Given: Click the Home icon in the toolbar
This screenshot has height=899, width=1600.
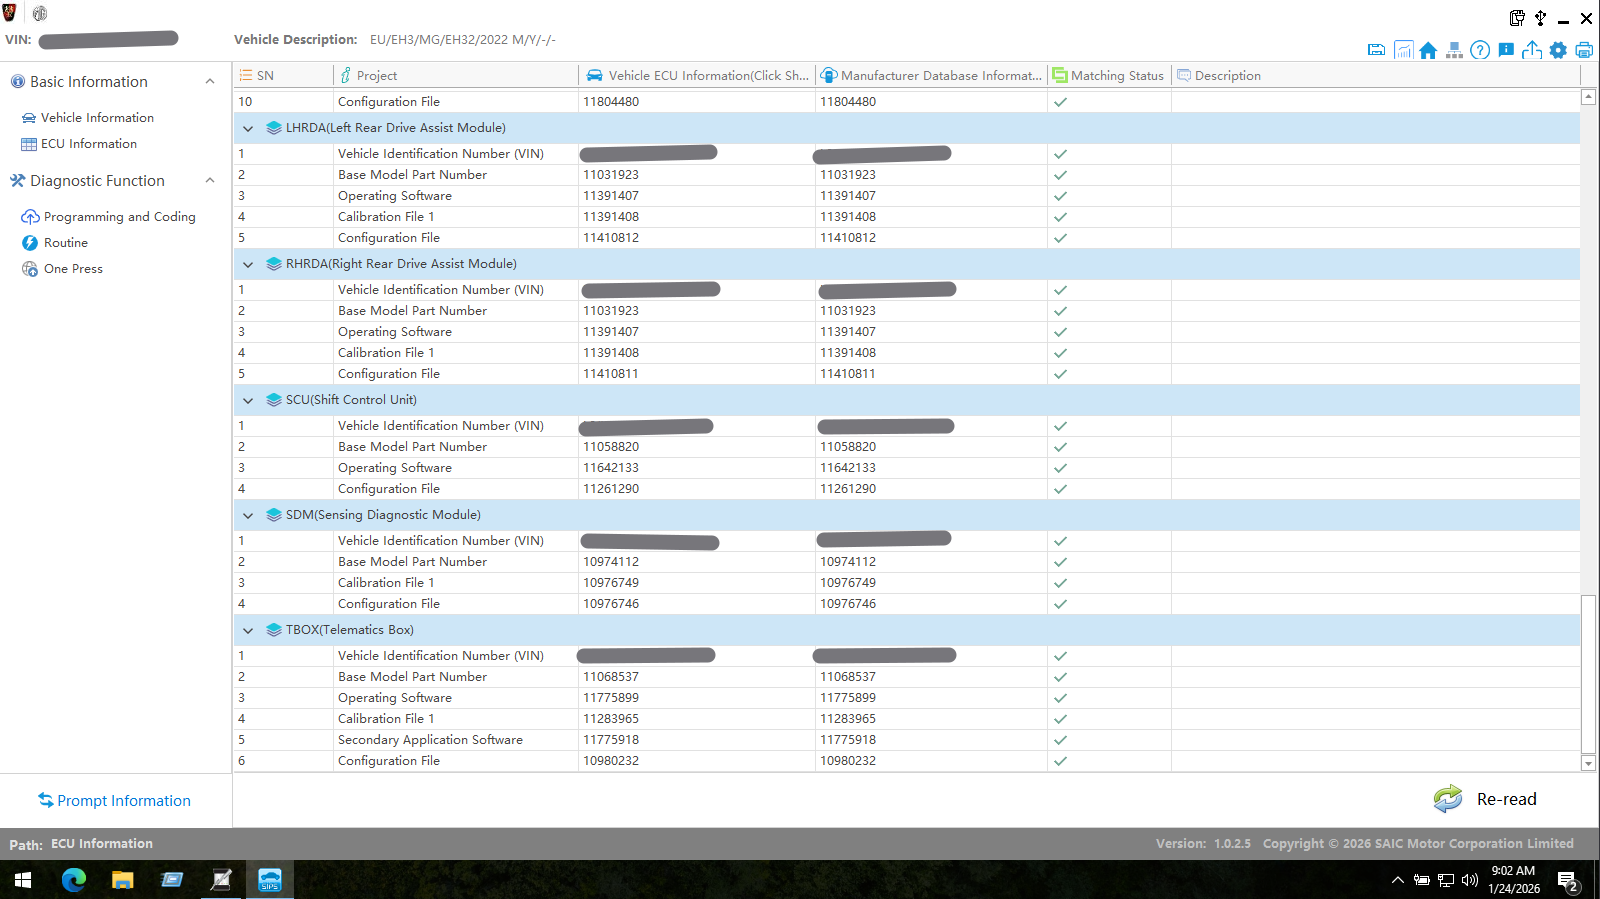Looking at the screenshot, I should click(1428, 50).
